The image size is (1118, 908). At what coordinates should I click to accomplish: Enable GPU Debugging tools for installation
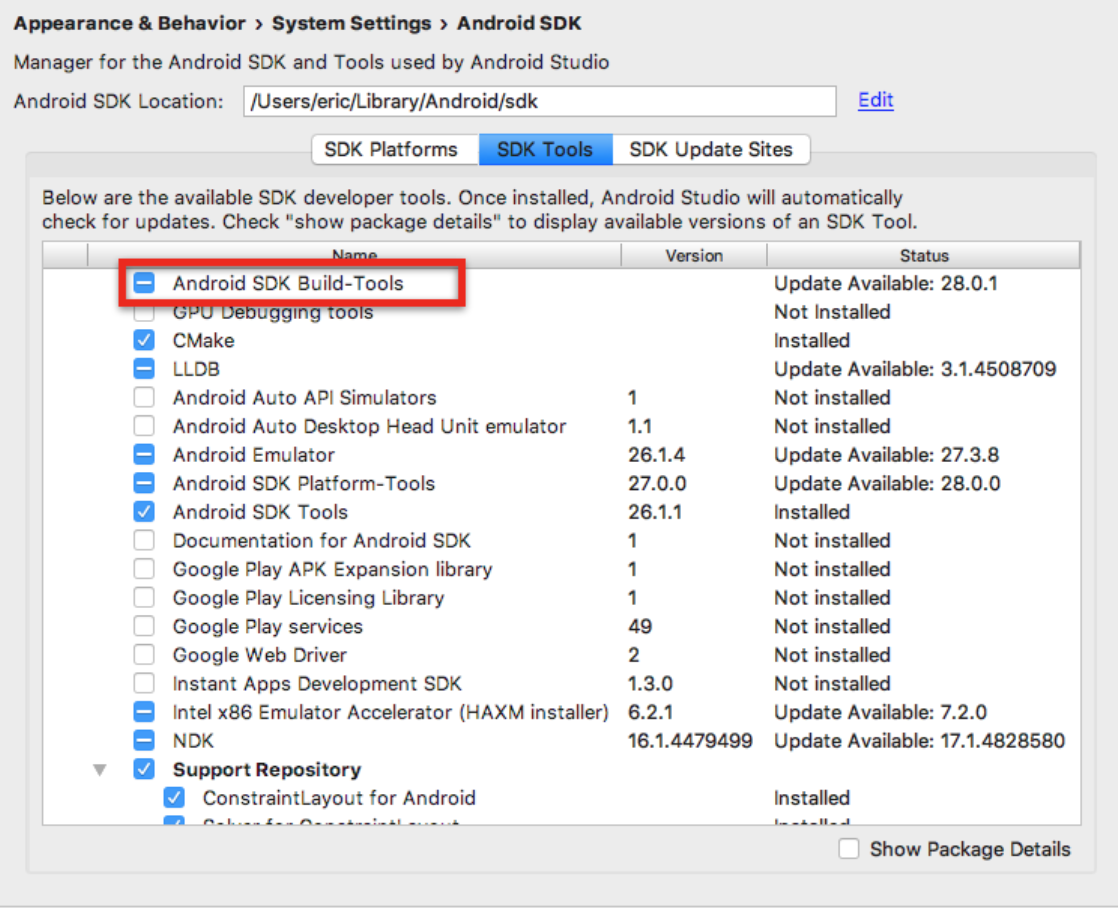point(143,312)
